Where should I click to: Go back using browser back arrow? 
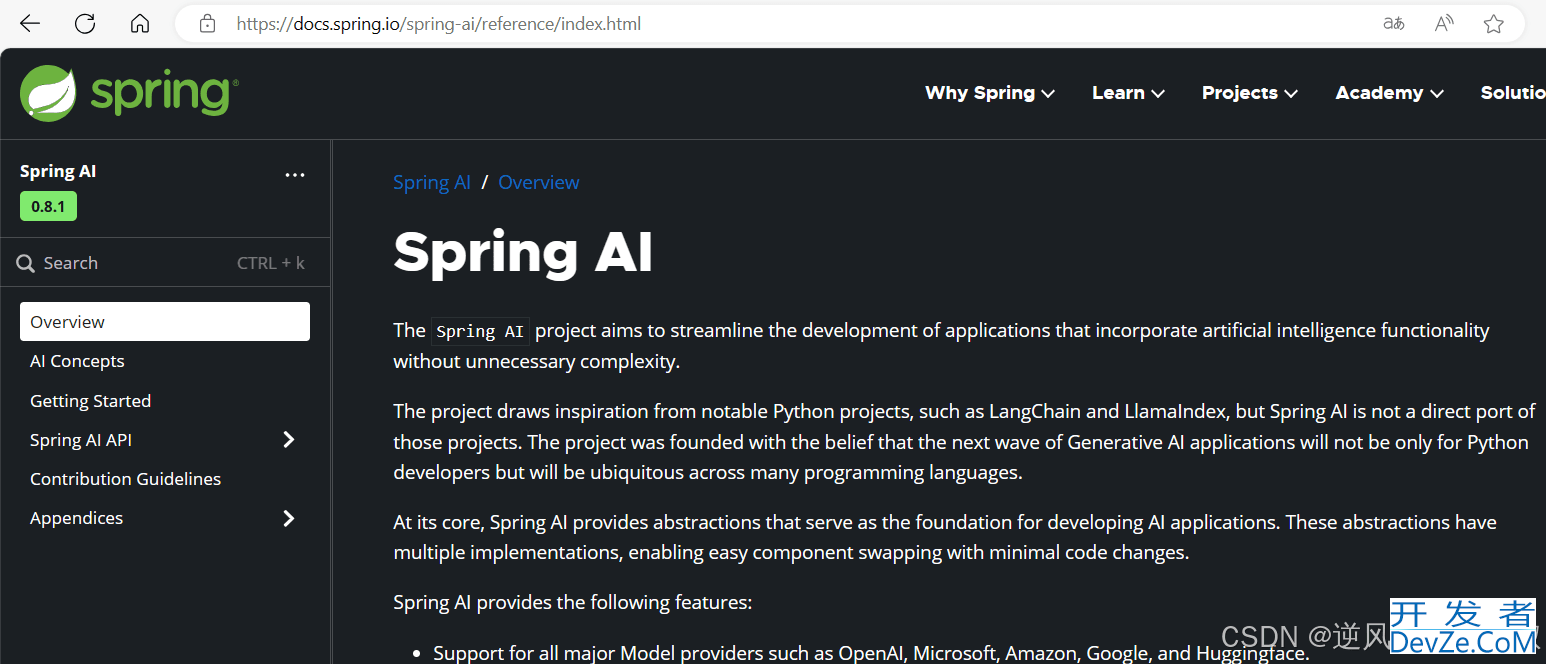pos(30,24)
